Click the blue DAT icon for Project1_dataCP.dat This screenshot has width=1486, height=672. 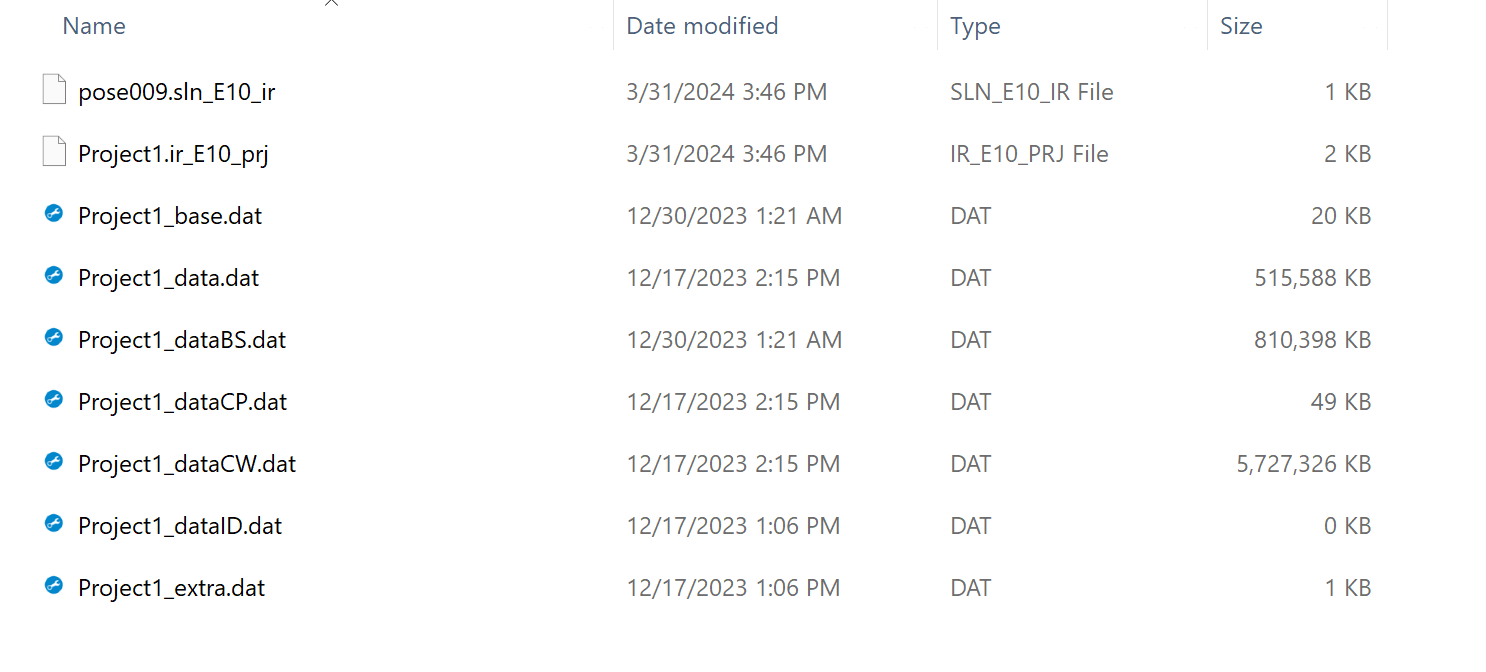tap(53, 399)
